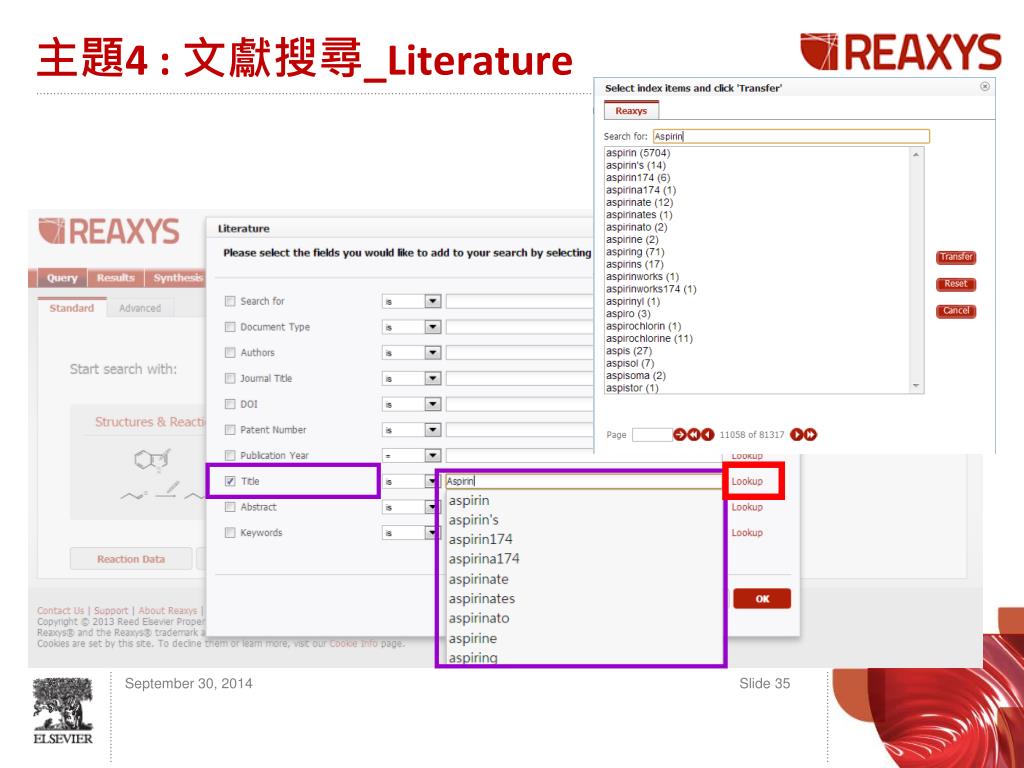Open the Support link
Image resolution: width=1024 pixels, height=768 pixels.
click(x=111, y=611)
